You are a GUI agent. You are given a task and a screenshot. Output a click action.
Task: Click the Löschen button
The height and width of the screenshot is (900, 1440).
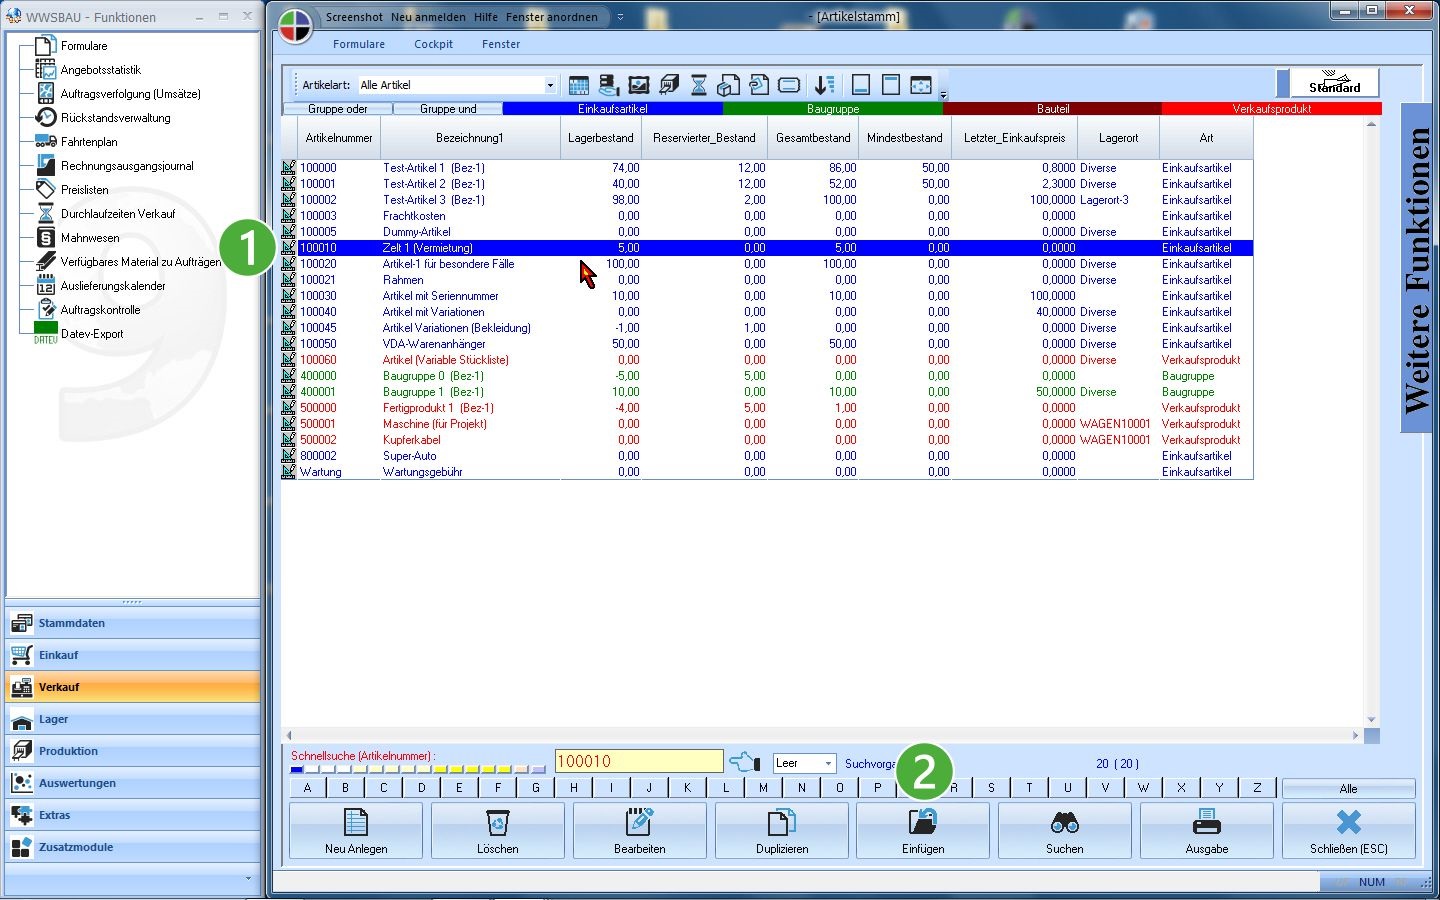(498, 831)
